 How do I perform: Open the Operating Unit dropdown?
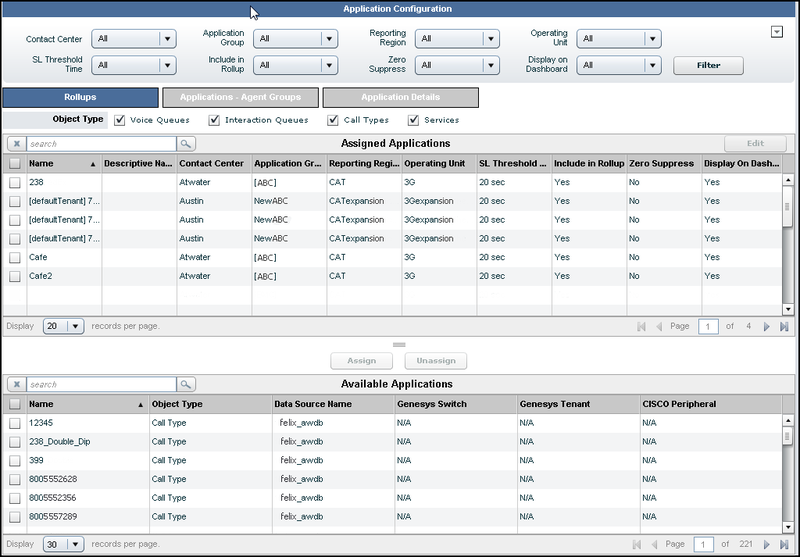click(619, 39)
